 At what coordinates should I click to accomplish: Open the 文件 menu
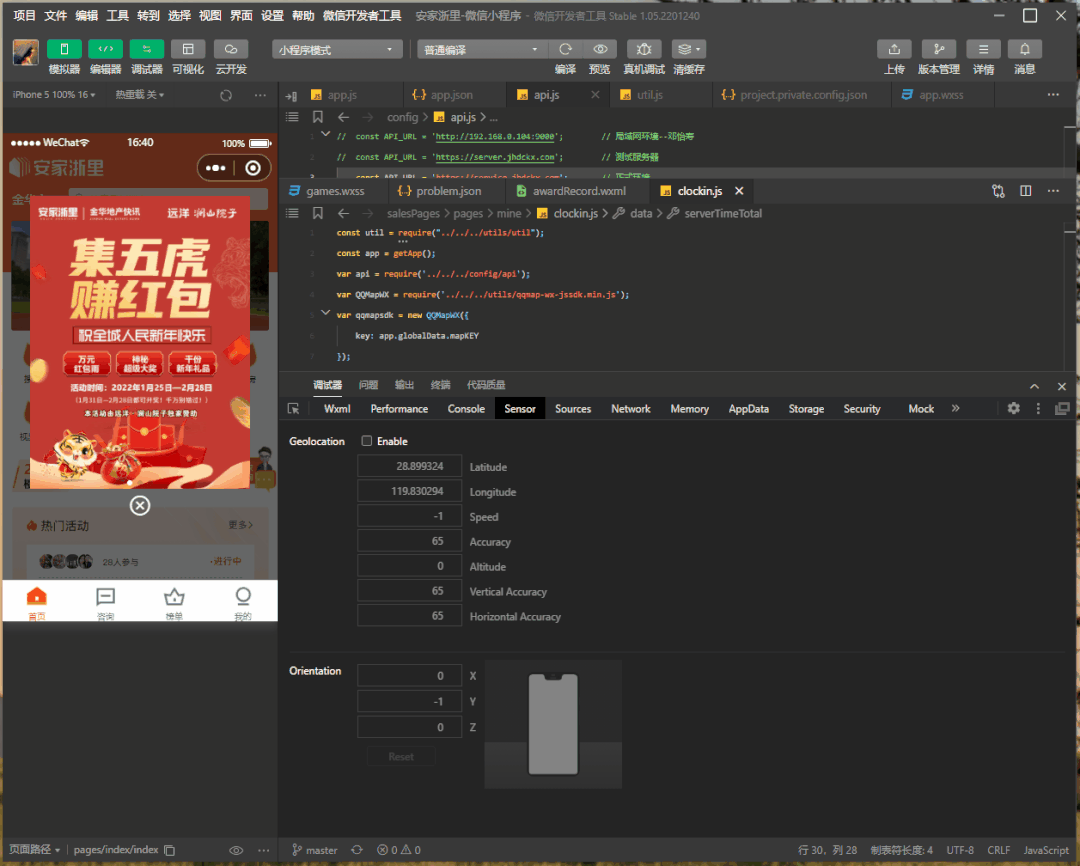click(x=56, y=16)
